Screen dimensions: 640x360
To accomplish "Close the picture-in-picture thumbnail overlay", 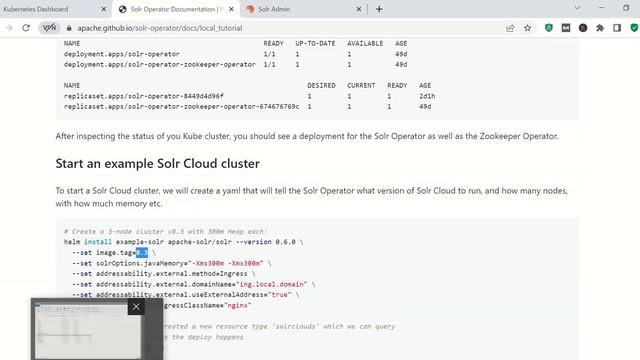I will coord(136,307).
